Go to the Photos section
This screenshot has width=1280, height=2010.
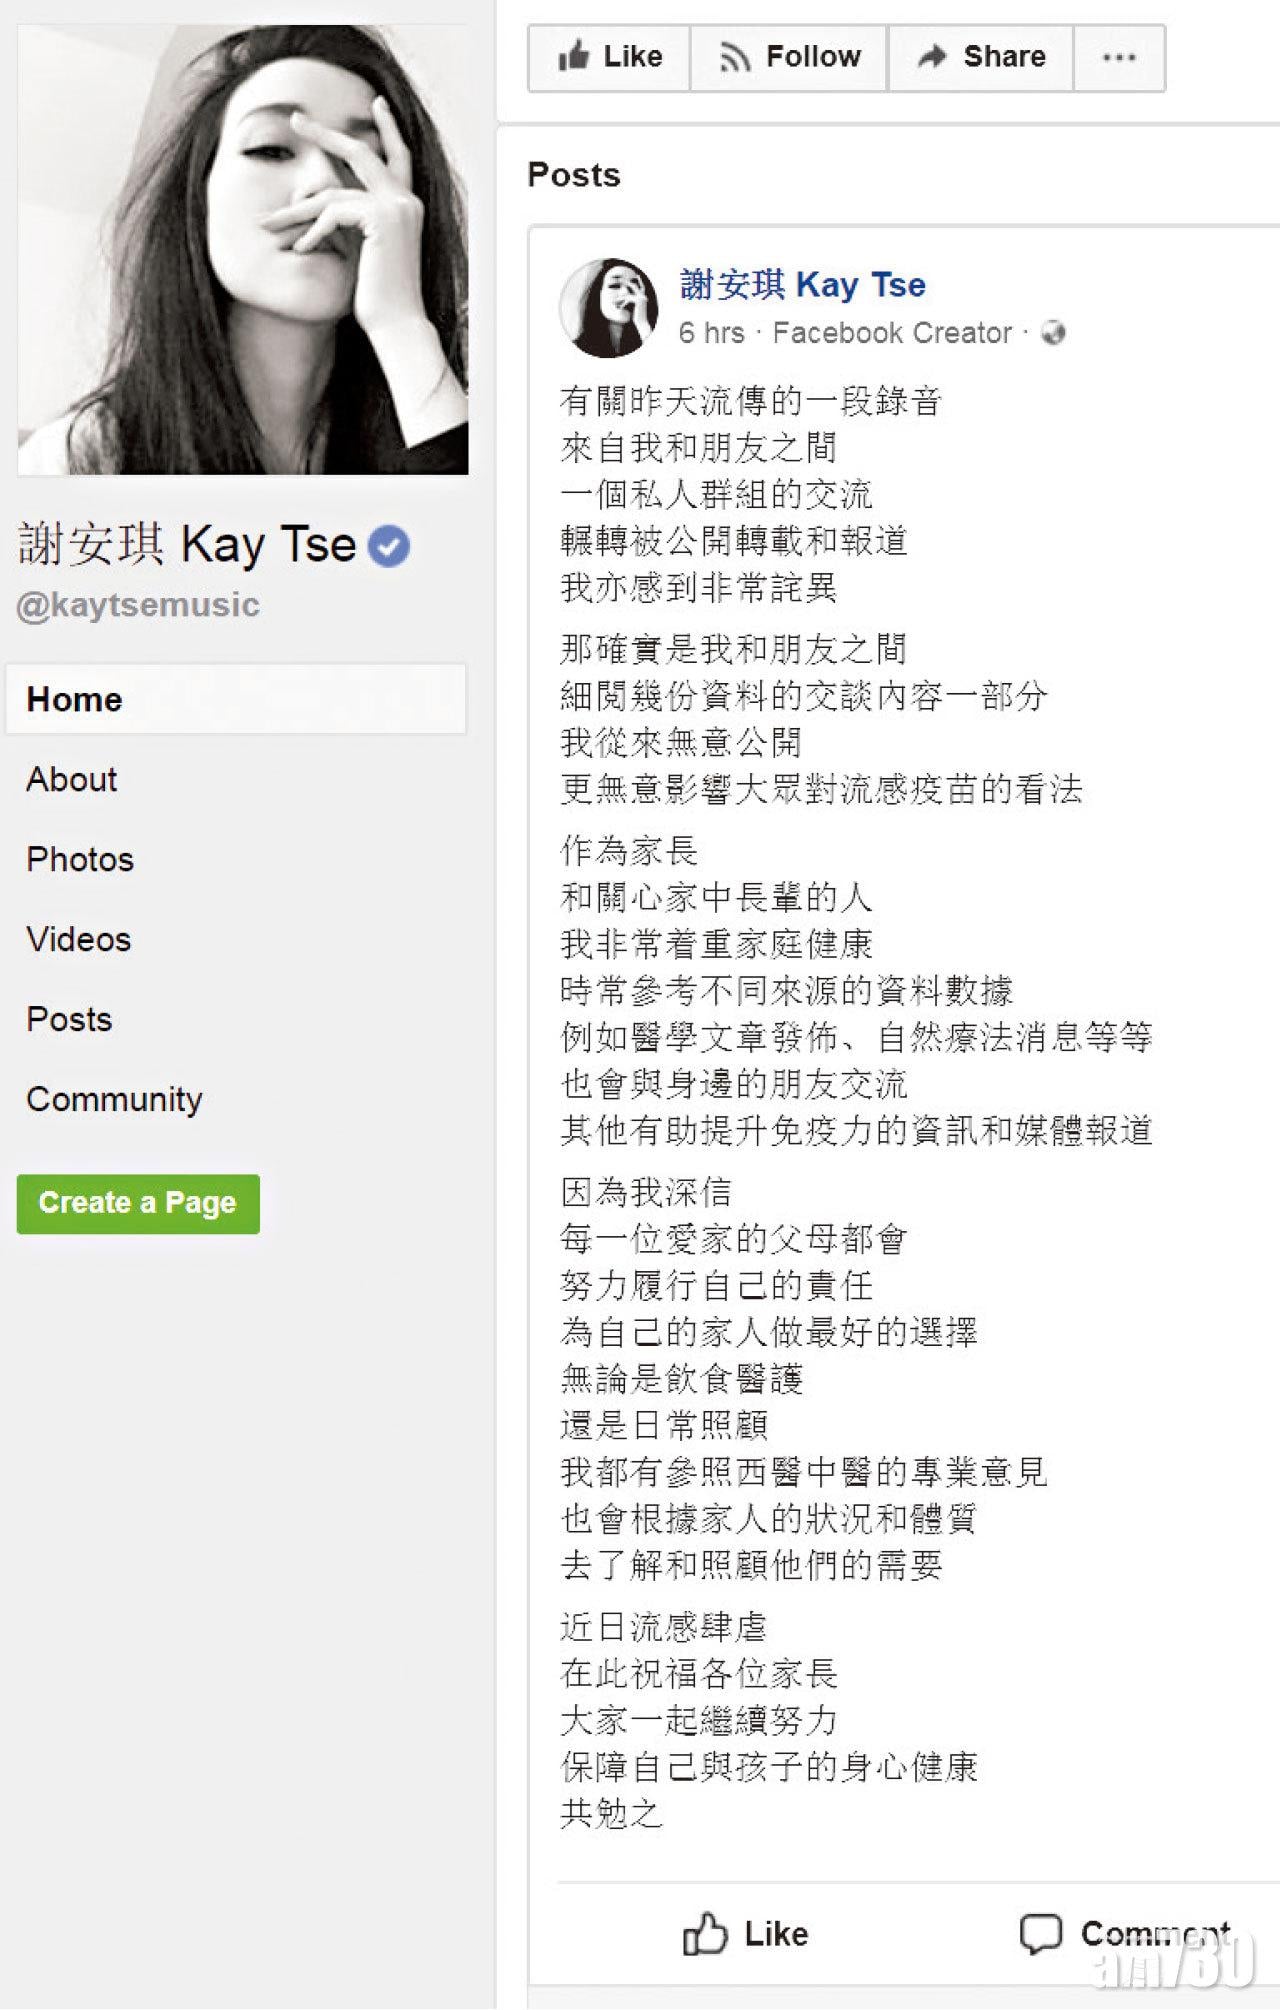click(x=80, y=859)
